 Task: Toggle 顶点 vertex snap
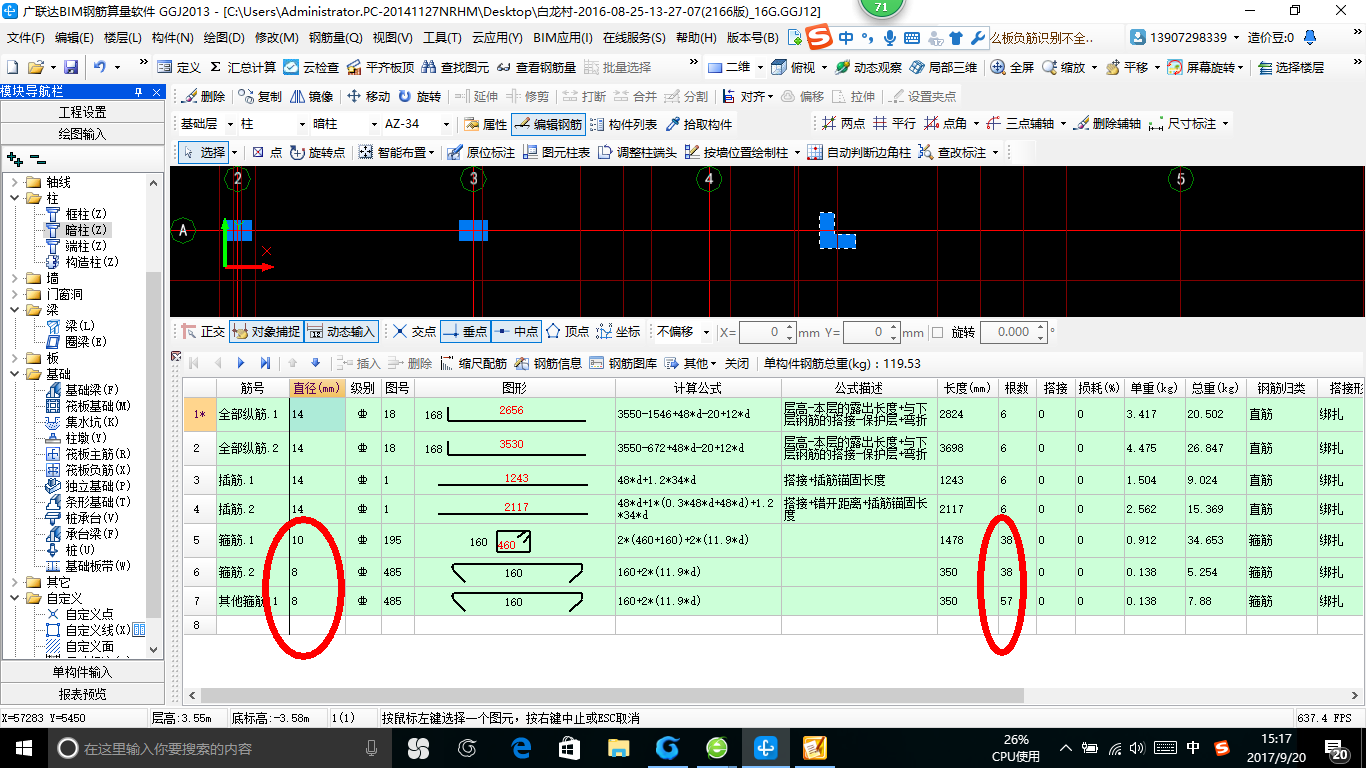click(568, 331)
